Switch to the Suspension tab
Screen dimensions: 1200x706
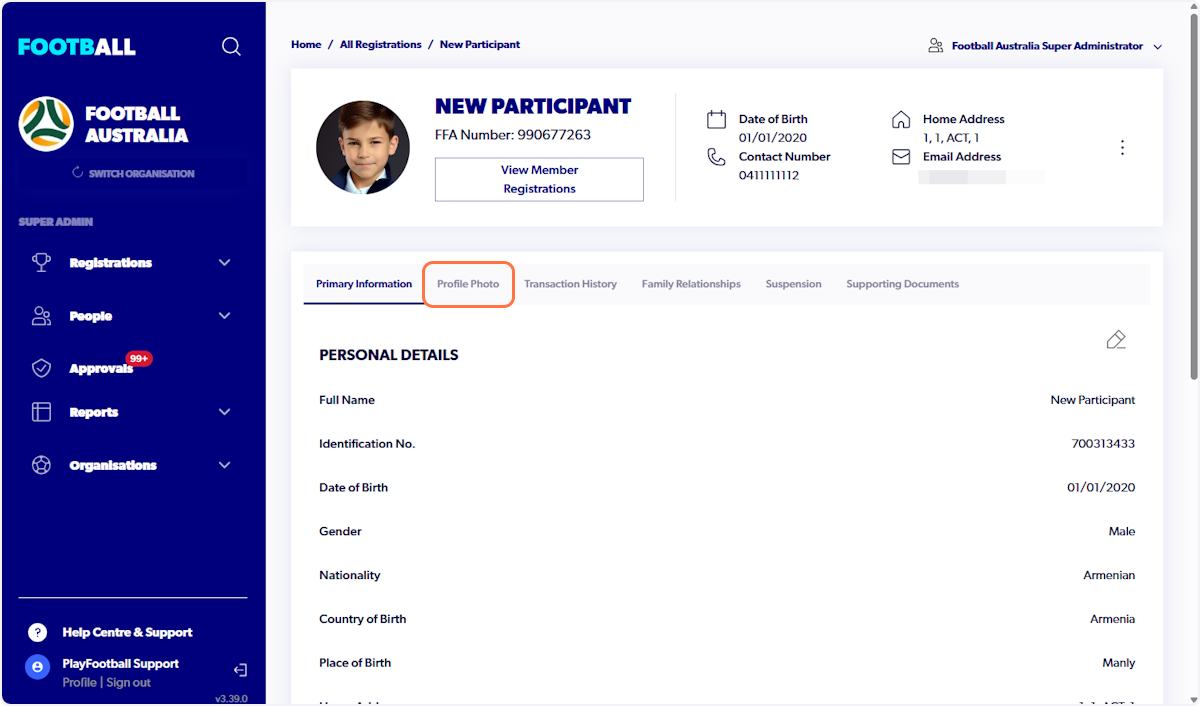point(793,284)
